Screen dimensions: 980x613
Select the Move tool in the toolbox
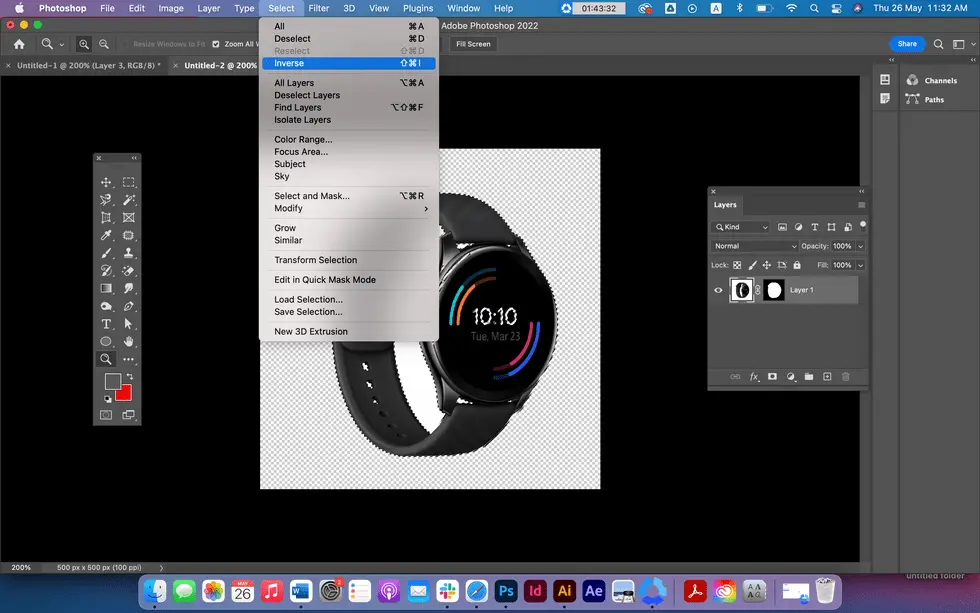tap(106, 182)
